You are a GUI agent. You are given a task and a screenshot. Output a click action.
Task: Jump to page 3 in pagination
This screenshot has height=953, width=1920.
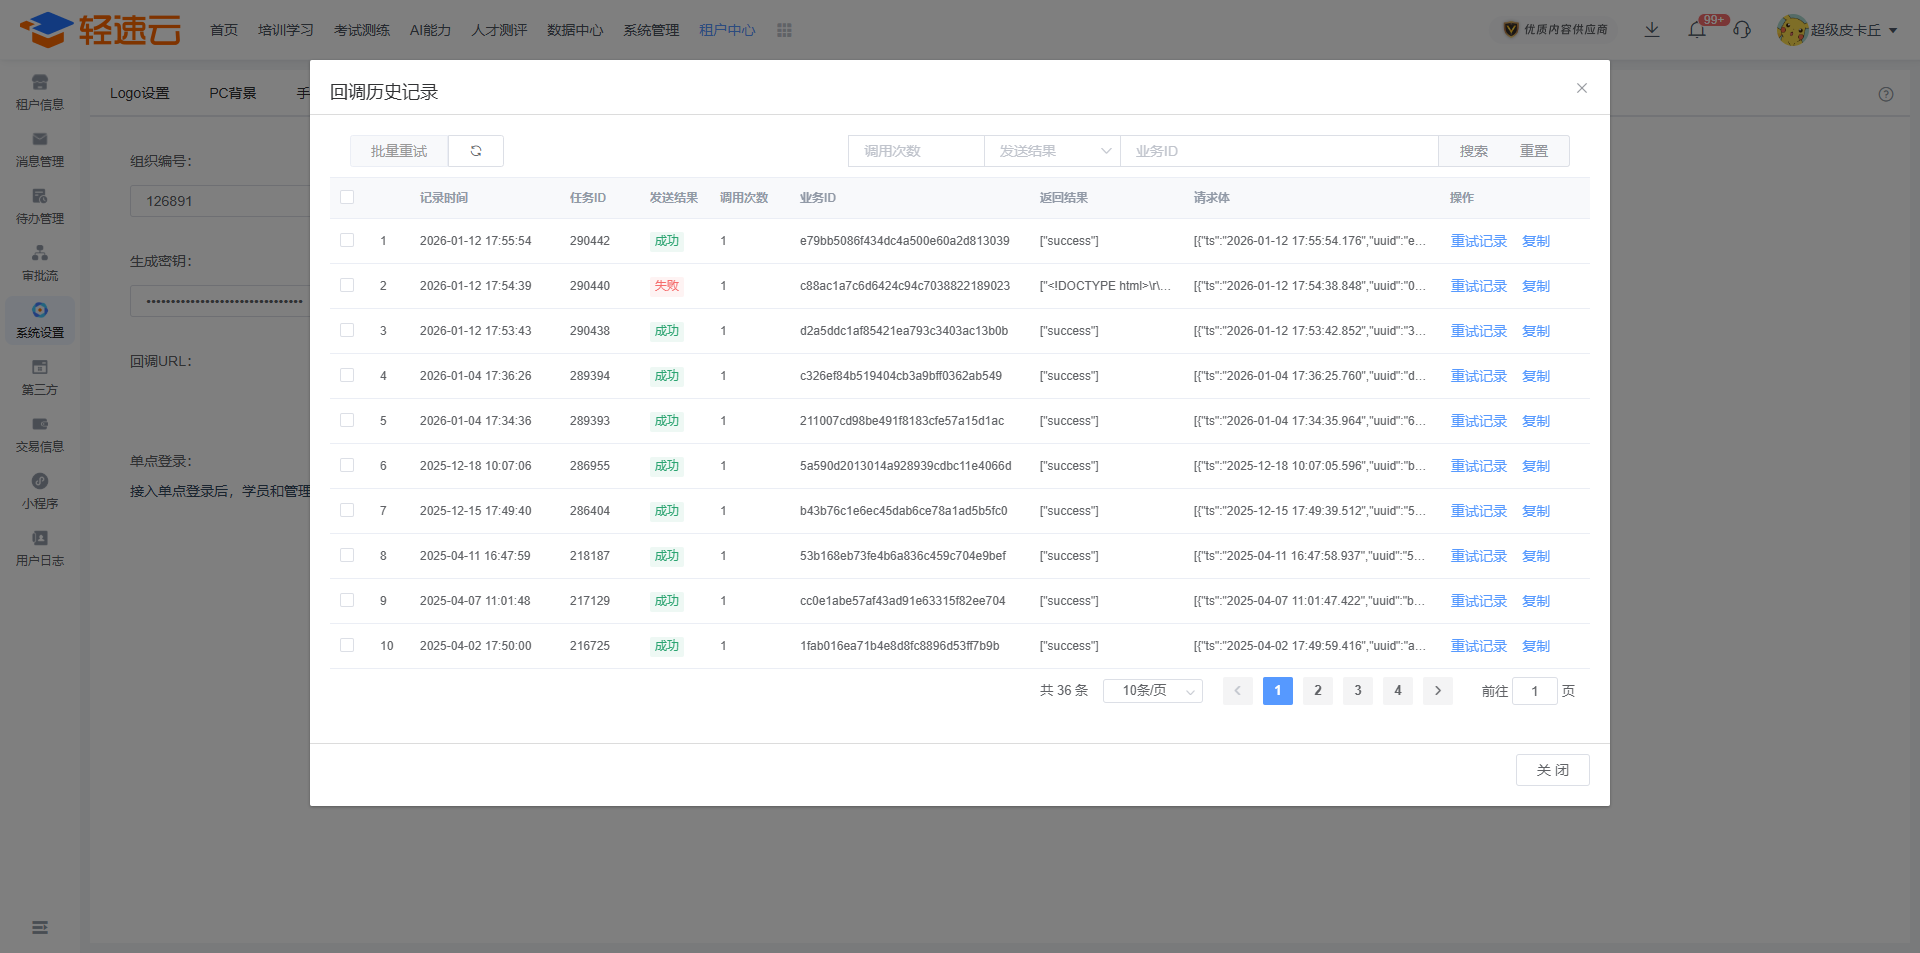point(1357,691)
